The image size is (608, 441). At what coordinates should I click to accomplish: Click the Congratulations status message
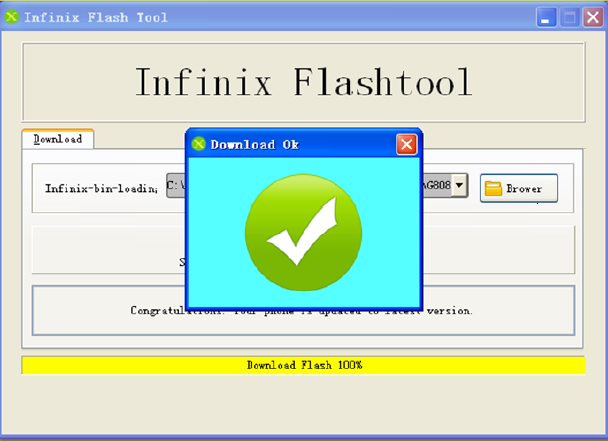click(x=302, y=310)
